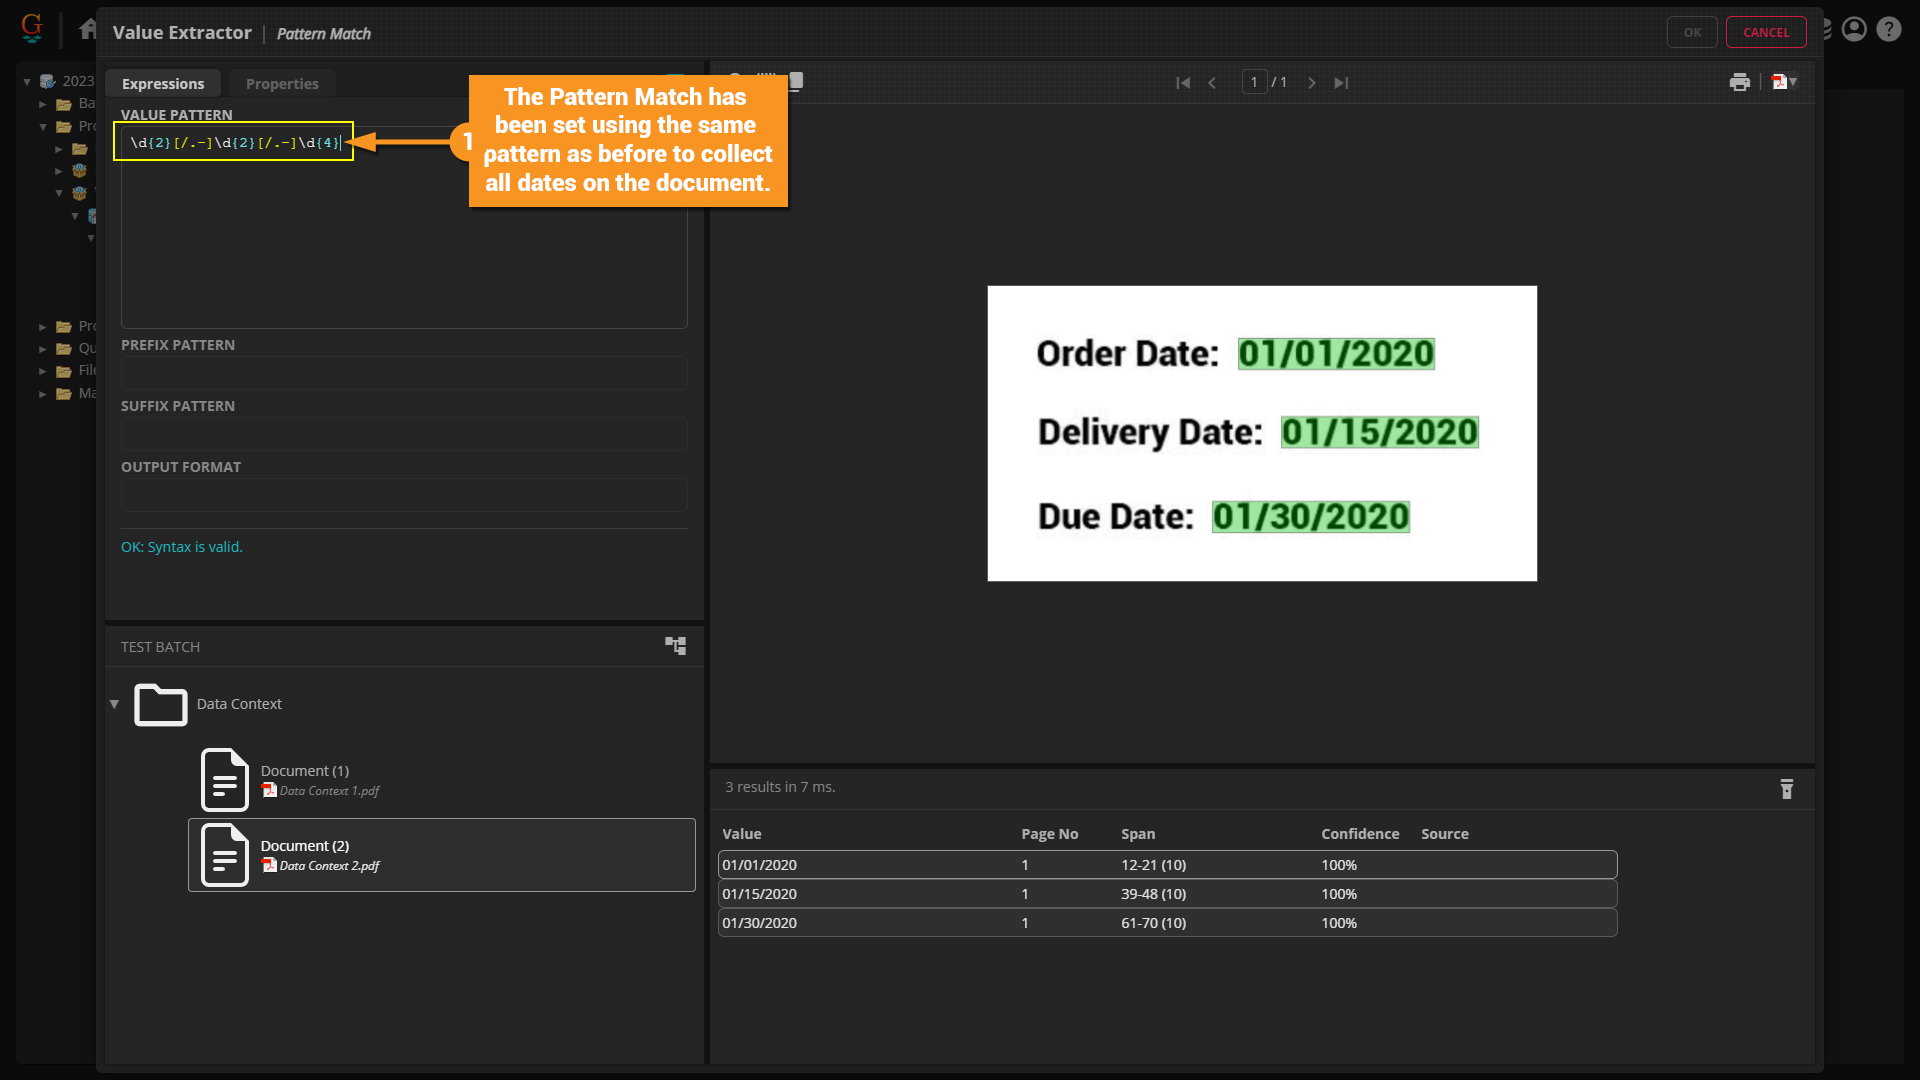Image resolution: width=1920 pixels, height=1080 pixels.
Task: Go to the next page
Action: (1311, 83)
